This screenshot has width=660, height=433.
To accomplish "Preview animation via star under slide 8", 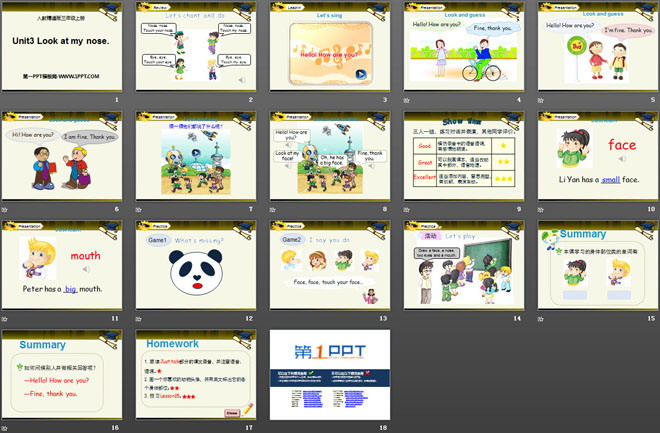I will pyautogui.click(x=272, y=210).
